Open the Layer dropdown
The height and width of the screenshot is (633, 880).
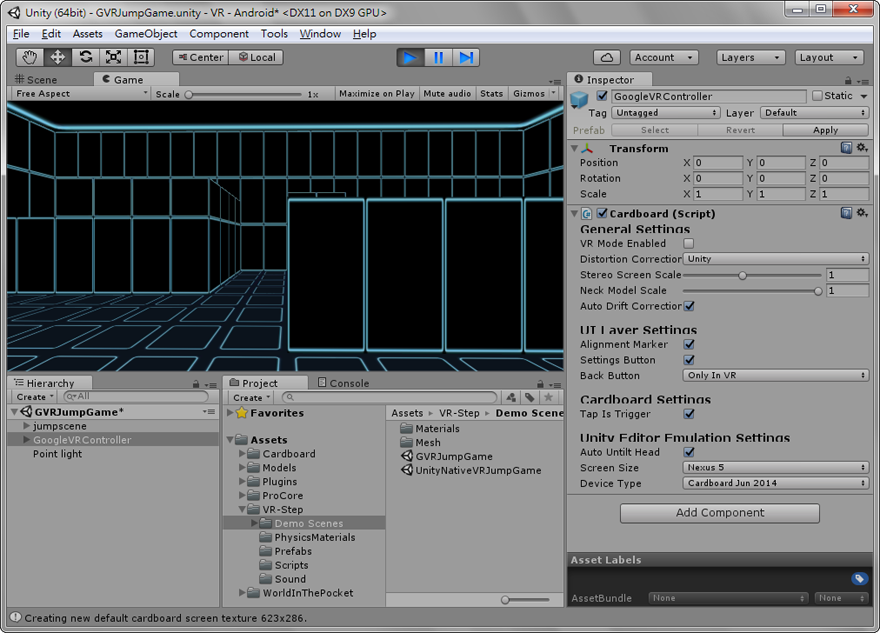point(814,113)
